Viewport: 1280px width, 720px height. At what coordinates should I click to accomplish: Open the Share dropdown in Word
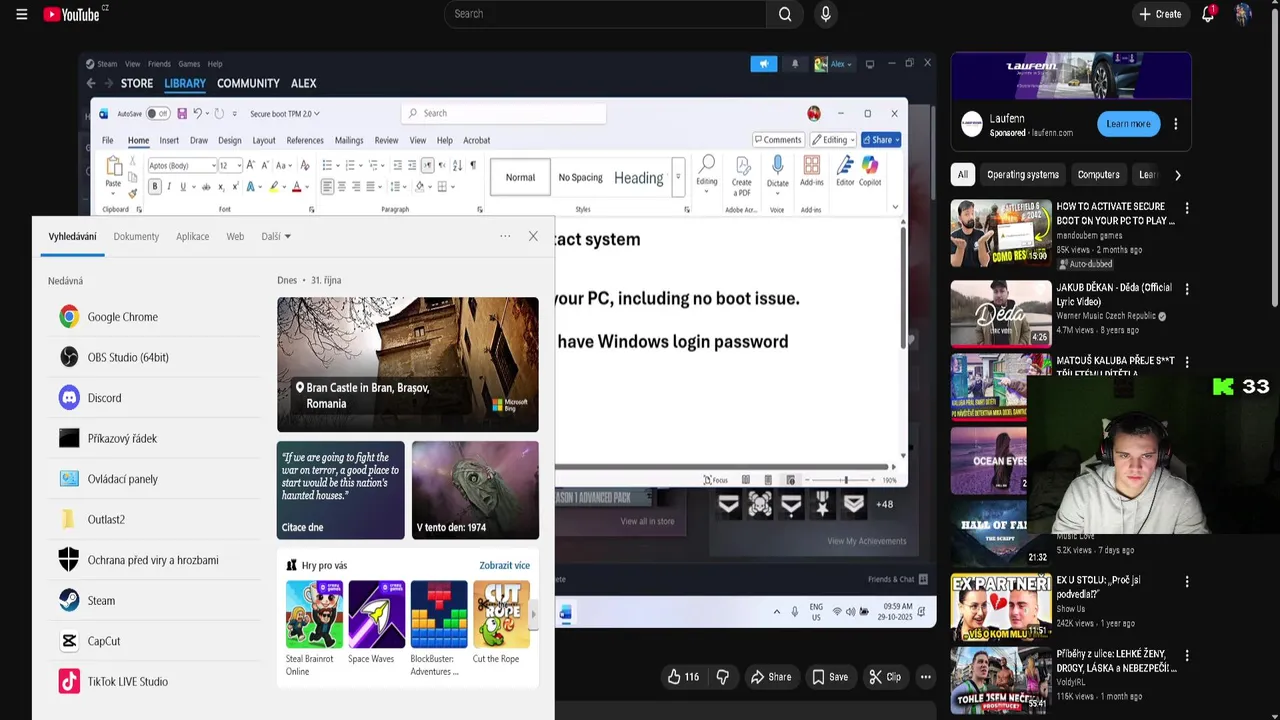click(x=881, y=140)
